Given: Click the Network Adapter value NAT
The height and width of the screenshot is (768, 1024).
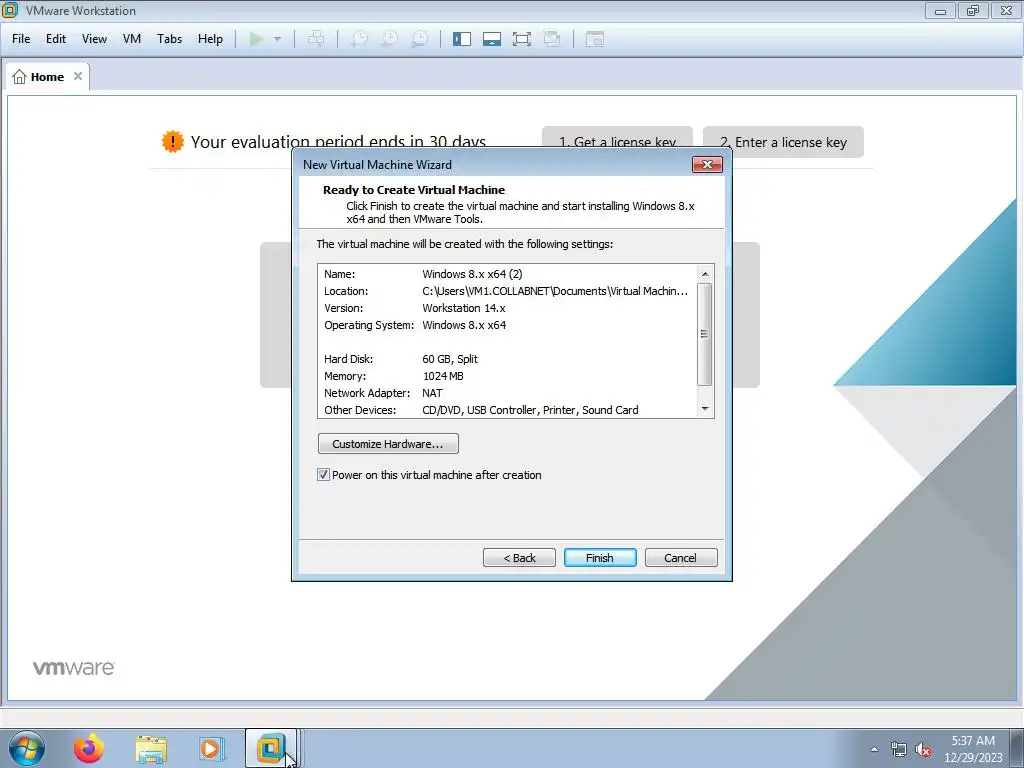Looking at the screenshot, I should click(x=432, y=393).
